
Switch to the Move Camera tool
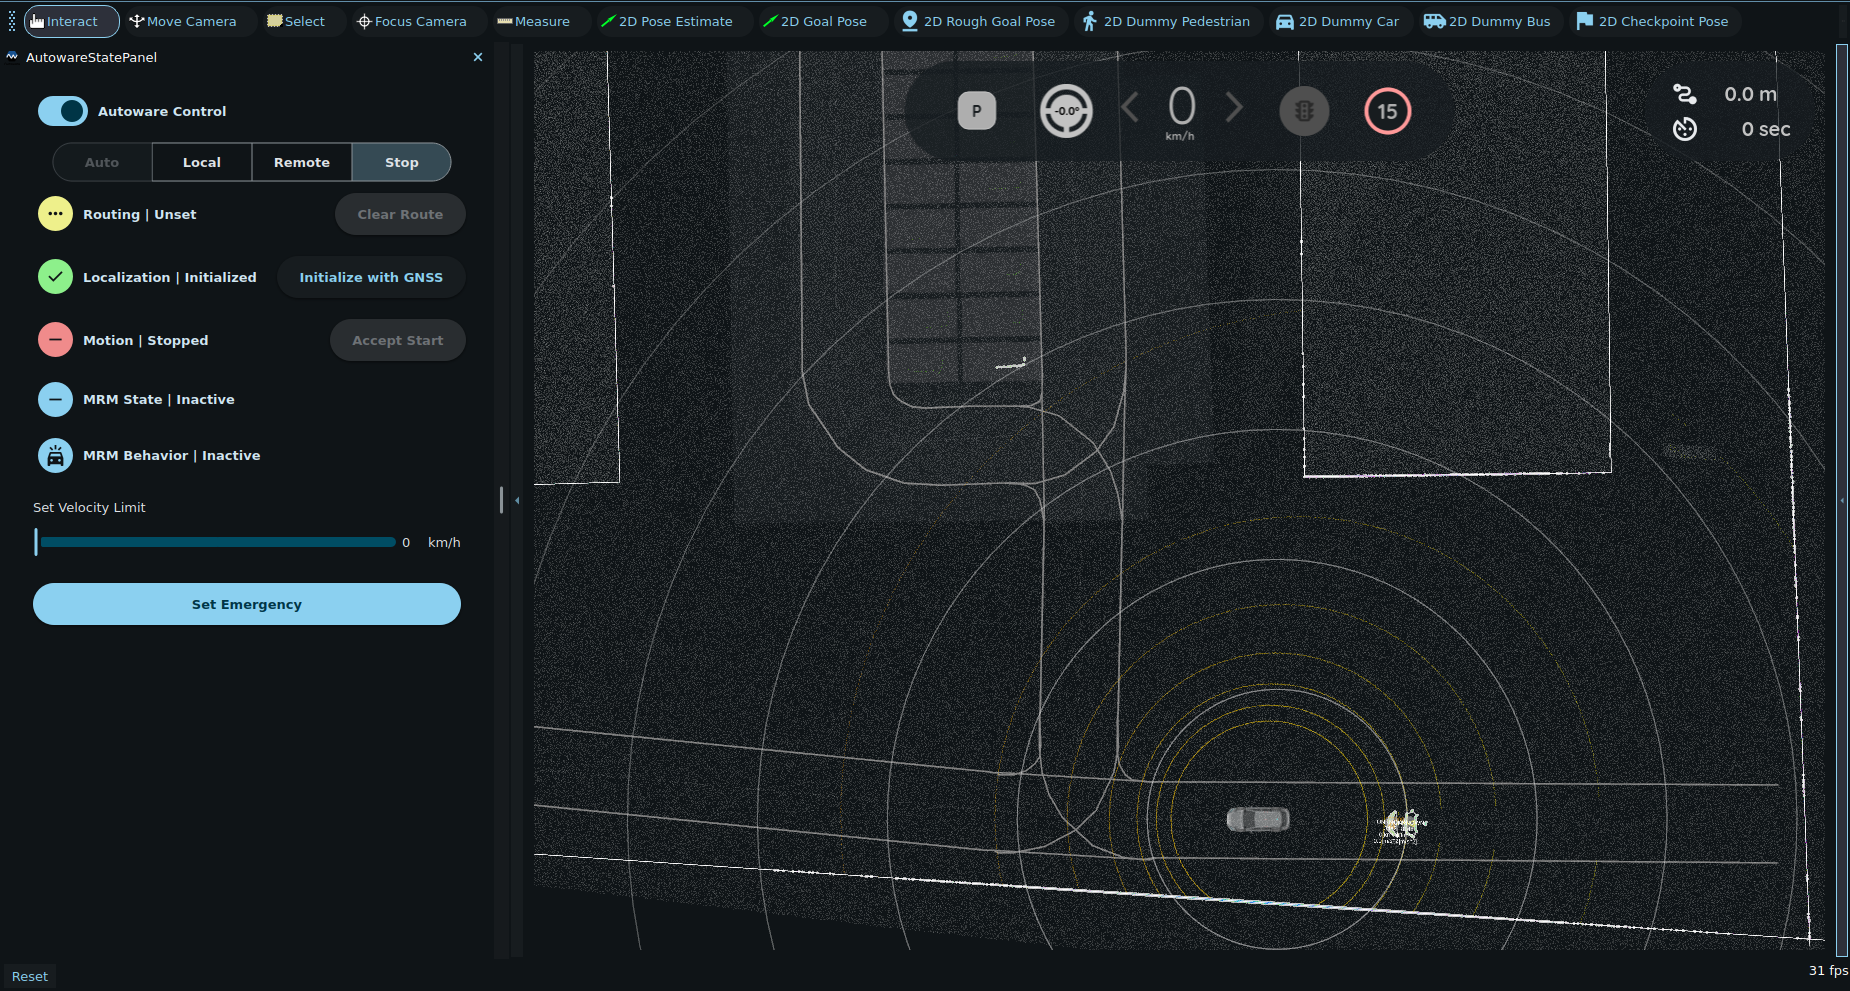click(x=183, y=21)
